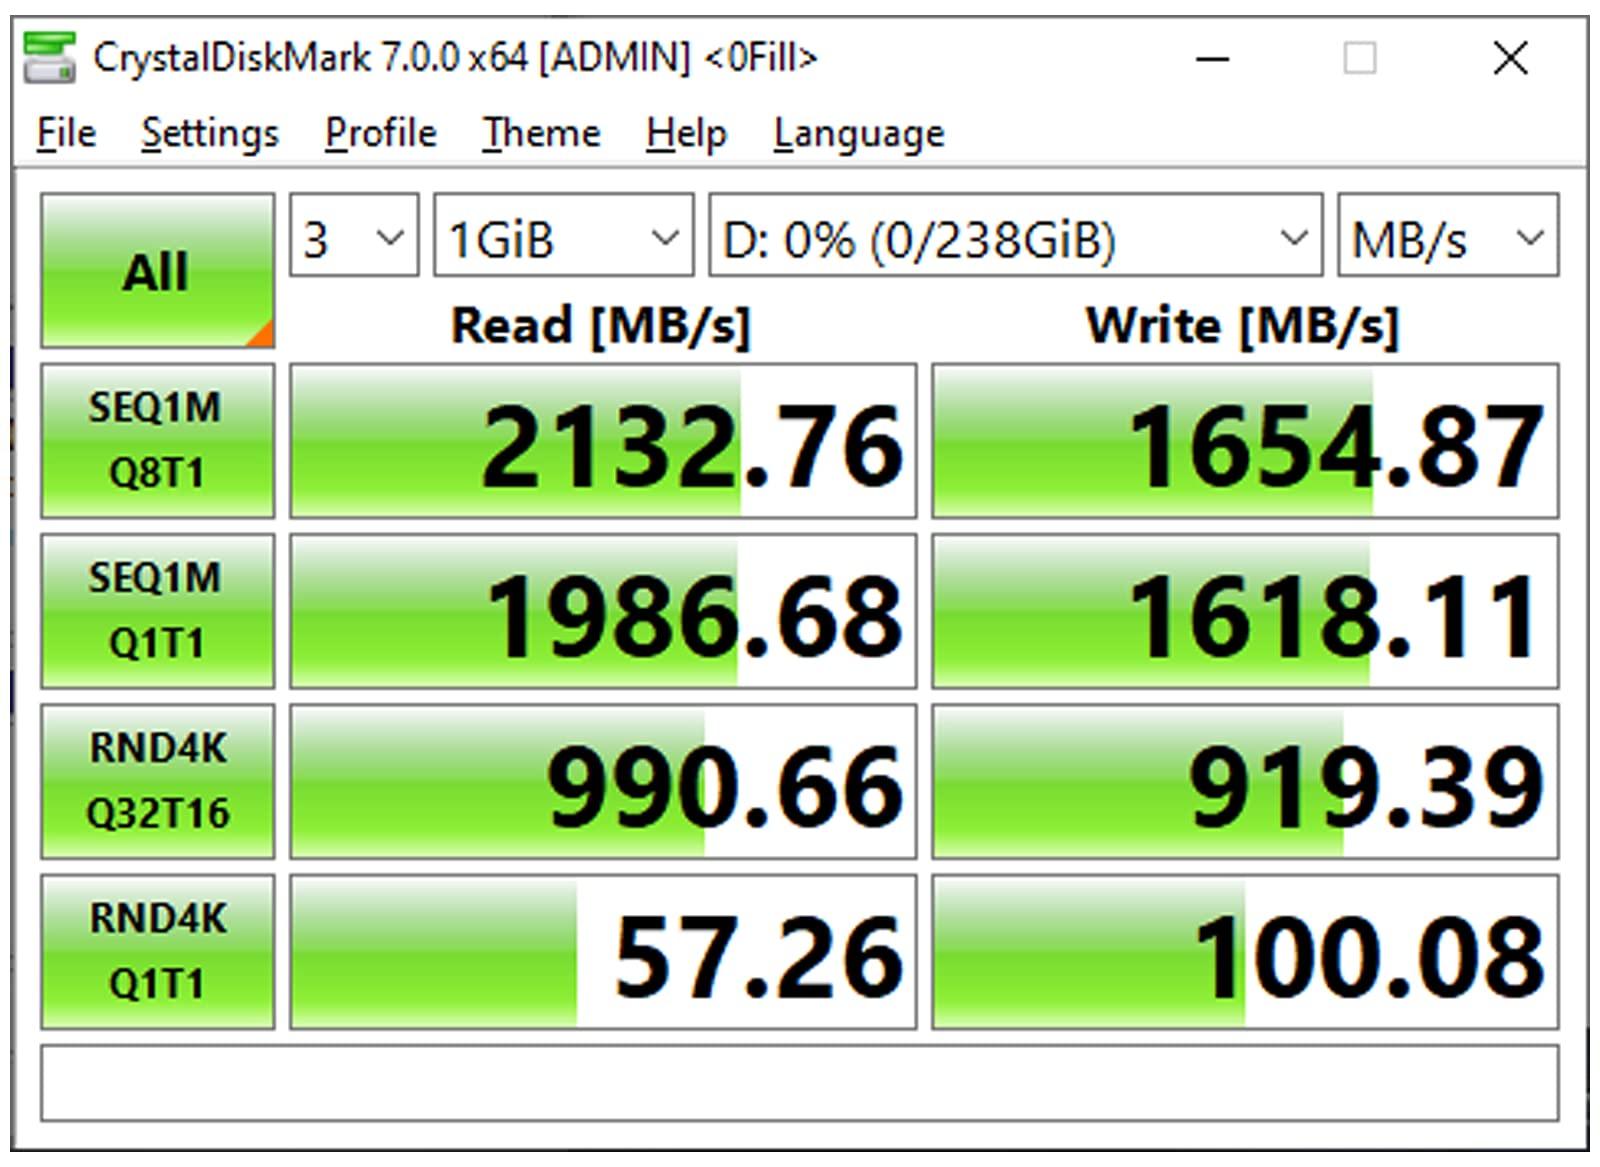Click the 100.08 RND4K Q1T1 write result
Viewport: 1600px width, 1167px height.
coord(1245,951)
